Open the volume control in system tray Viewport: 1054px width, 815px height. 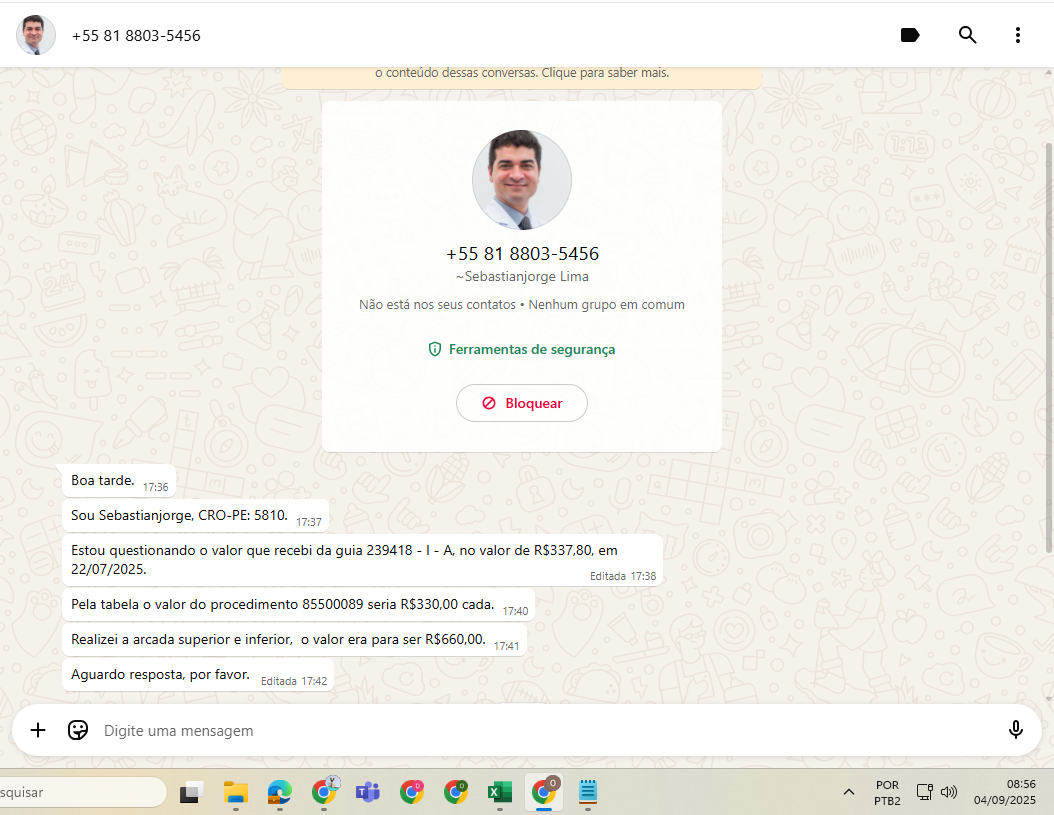tap(949, 792)
